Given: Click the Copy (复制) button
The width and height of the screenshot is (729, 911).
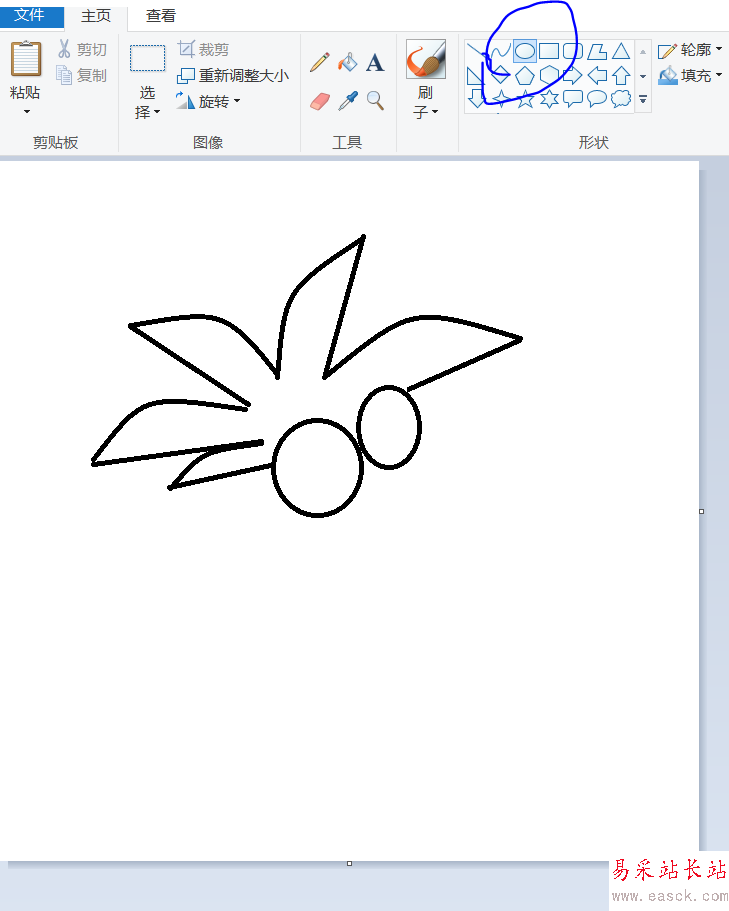Looking at the screenshot, I should point(82,75).
